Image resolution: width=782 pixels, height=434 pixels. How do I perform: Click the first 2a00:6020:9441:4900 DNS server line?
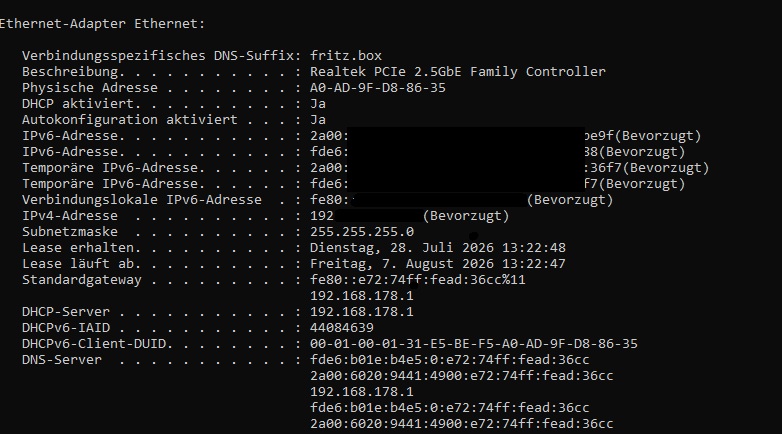461,376
